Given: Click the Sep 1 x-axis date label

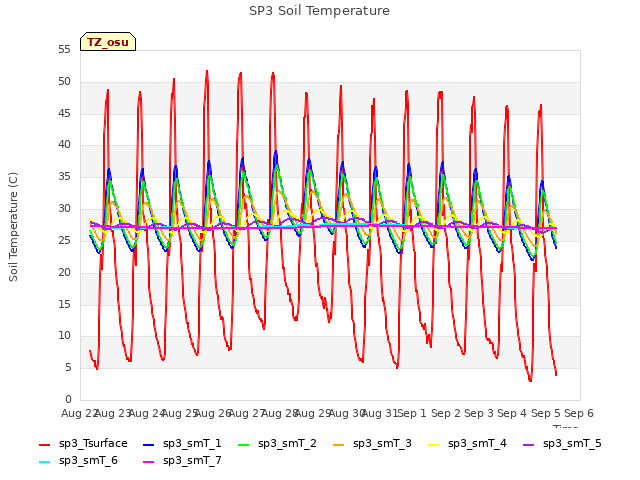Looking at the screenshot, I should coord(412,413).
